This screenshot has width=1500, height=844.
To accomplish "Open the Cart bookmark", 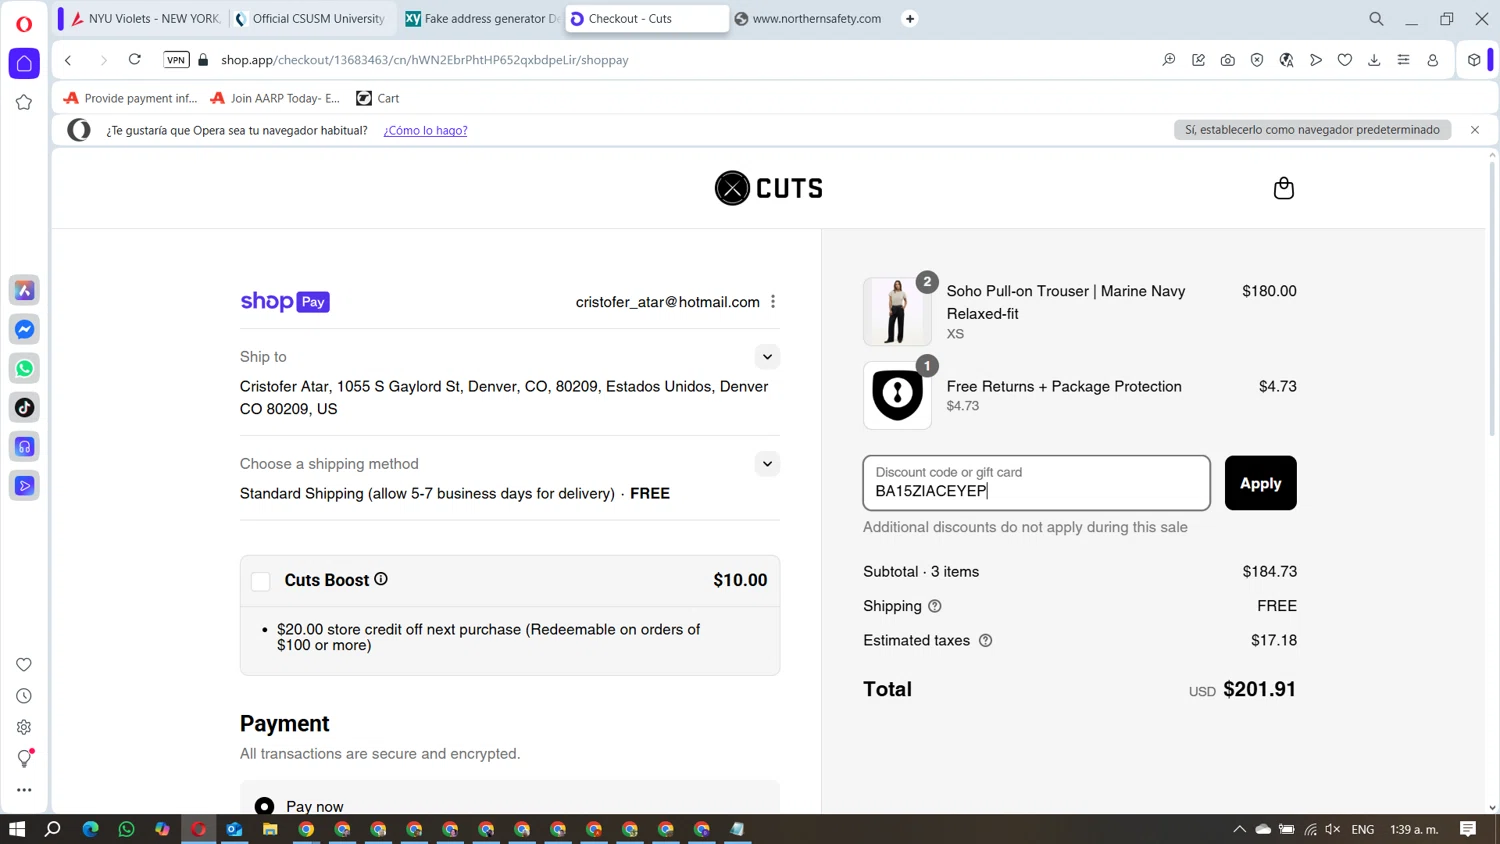I will click(x=378, y=98).
